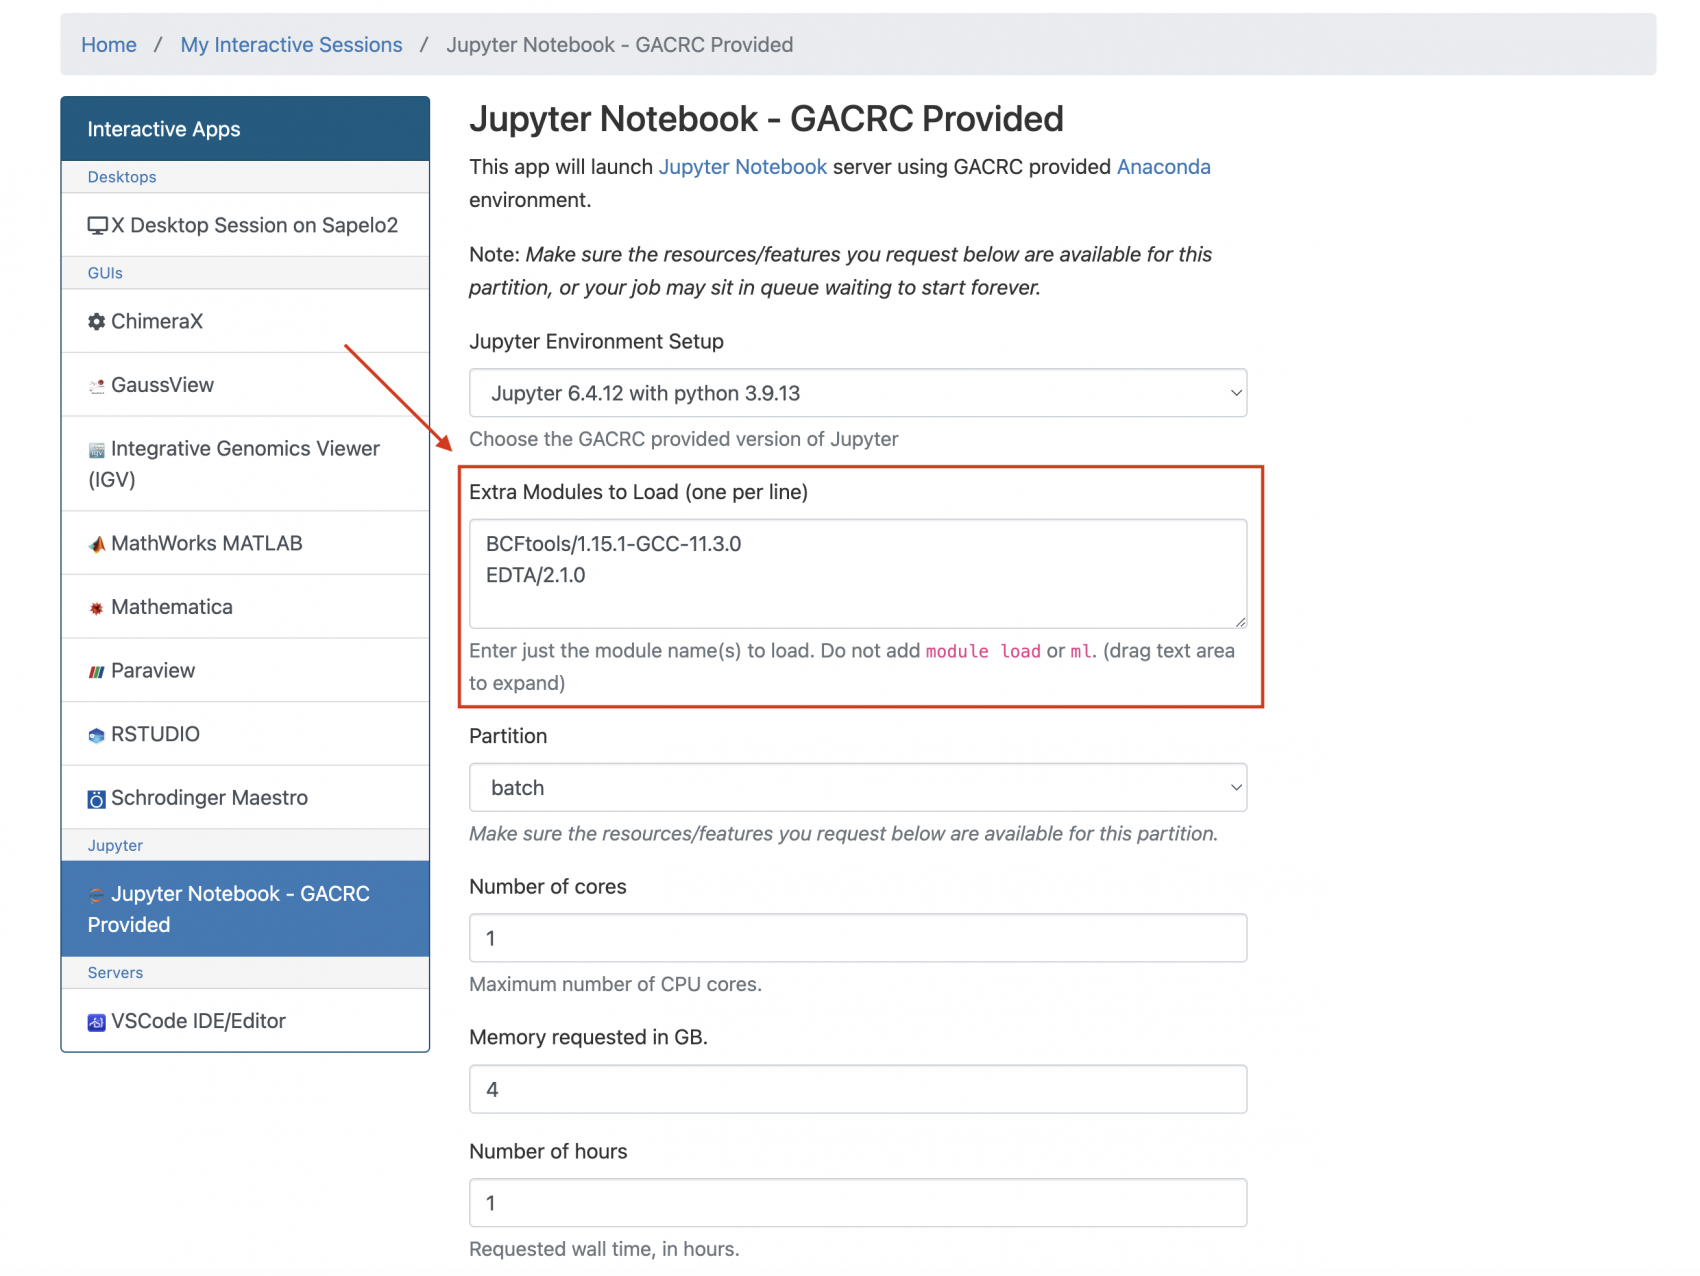Image resolution: width=1700 pixels, height=1276 pixels.
Task: Select the ChimeraX app icon
Action: [x=96, y=321]
